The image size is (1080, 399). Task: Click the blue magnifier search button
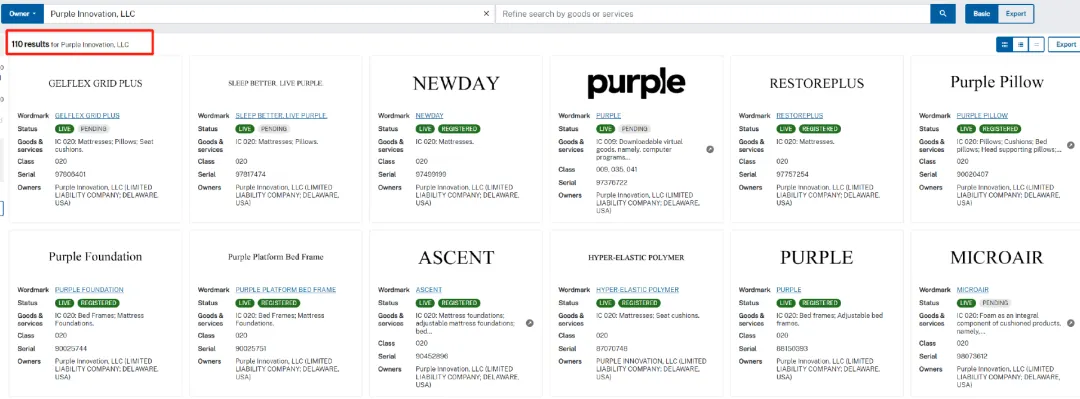pyautogui.click(x=942, y=14)
